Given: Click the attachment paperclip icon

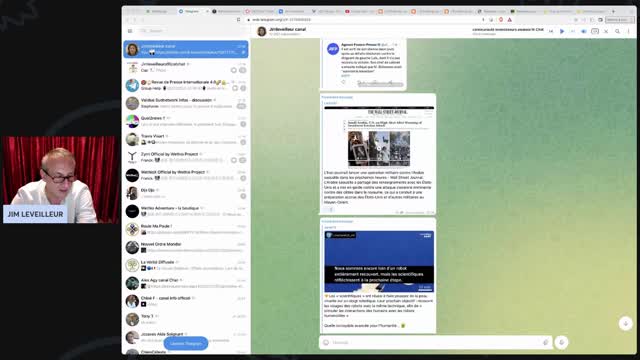Looking at the screenshot, I should (x=546, y=342).
